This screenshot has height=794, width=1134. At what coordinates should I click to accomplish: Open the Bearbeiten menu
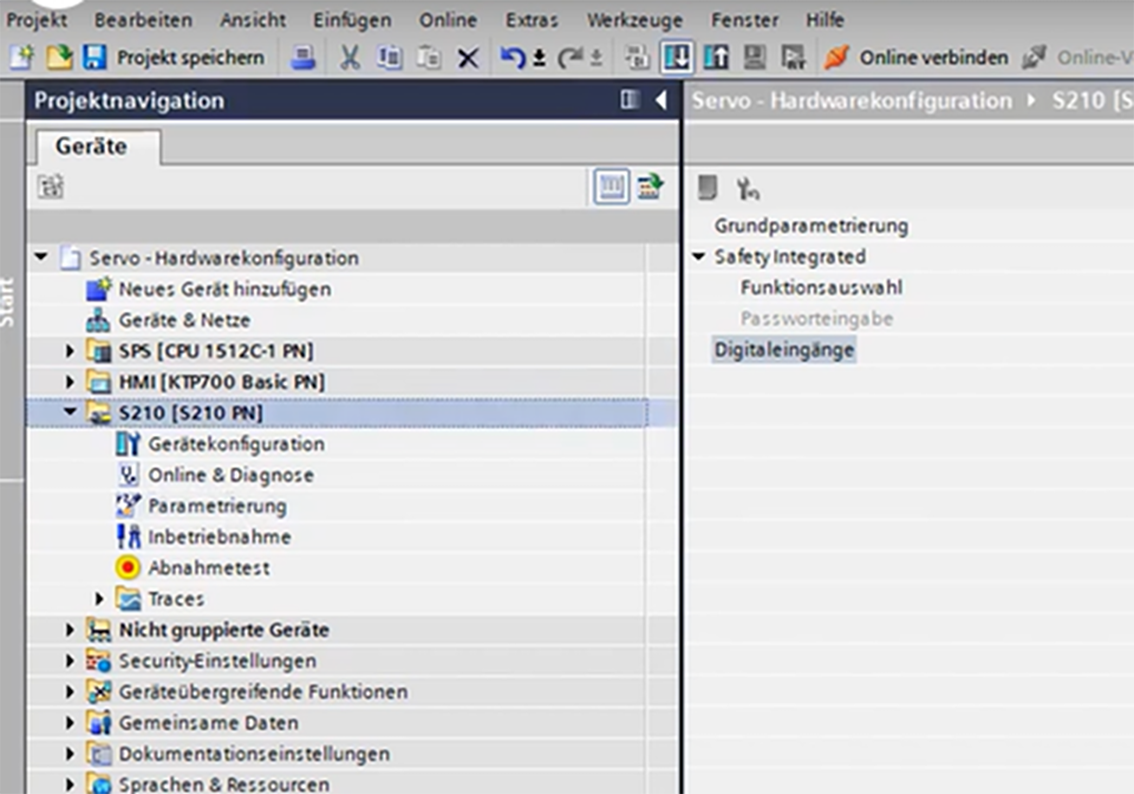tap(143, 20)
